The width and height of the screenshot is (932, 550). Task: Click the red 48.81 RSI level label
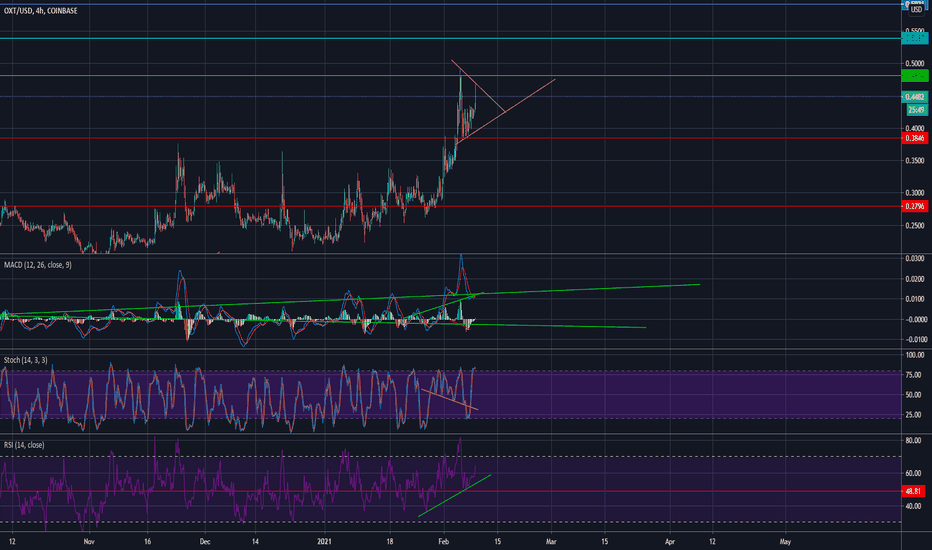[x=913, y=491]
